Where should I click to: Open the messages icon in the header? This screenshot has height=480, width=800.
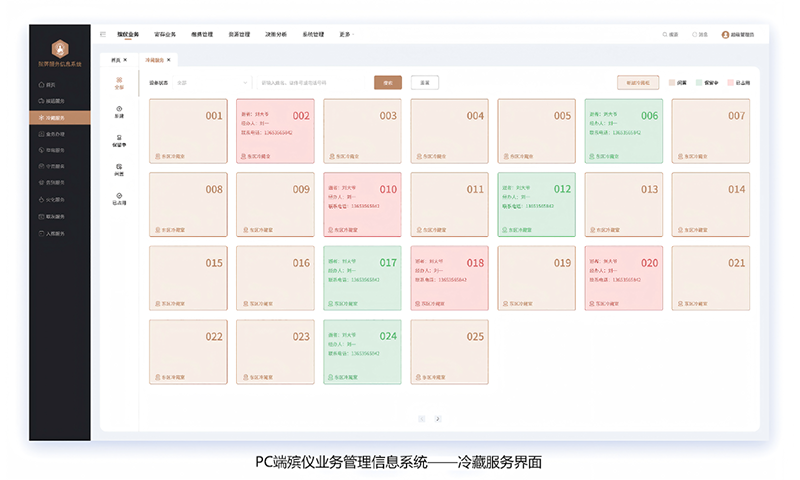pyautogui.click(x=695, y=34)
